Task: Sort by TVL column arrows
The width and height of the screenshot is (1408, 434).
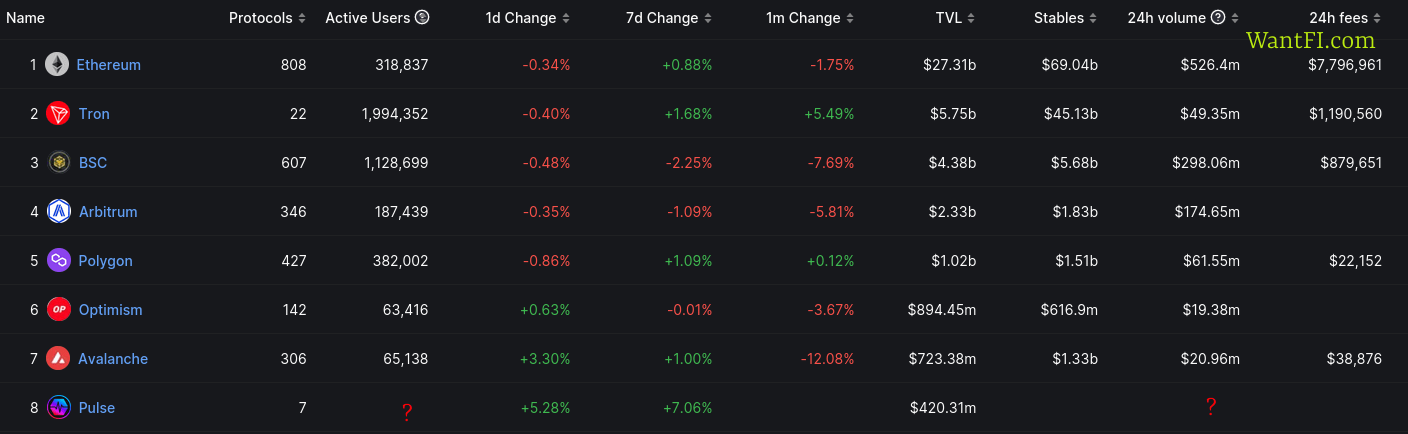Action: tap(972, 18)
